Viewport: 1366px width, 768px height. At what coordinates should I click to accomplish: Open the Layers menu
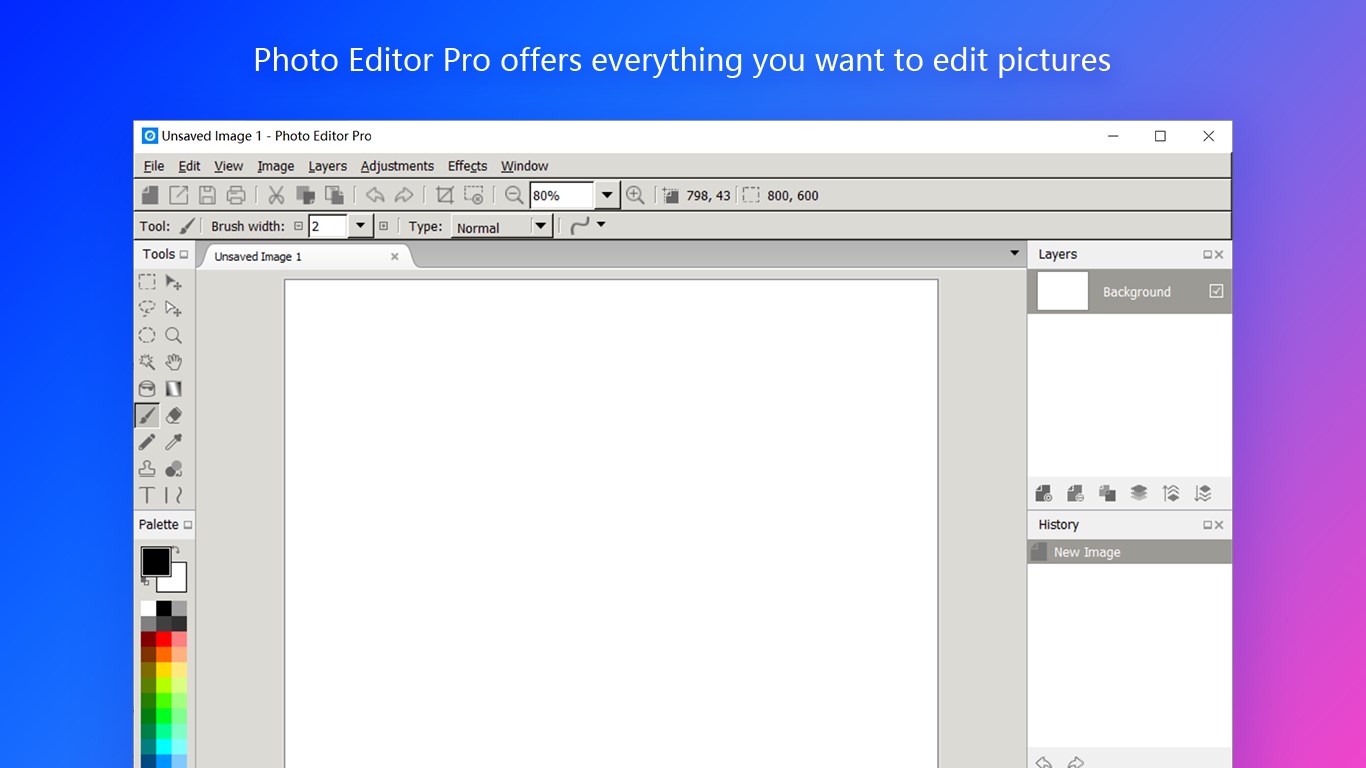(327, 166)
